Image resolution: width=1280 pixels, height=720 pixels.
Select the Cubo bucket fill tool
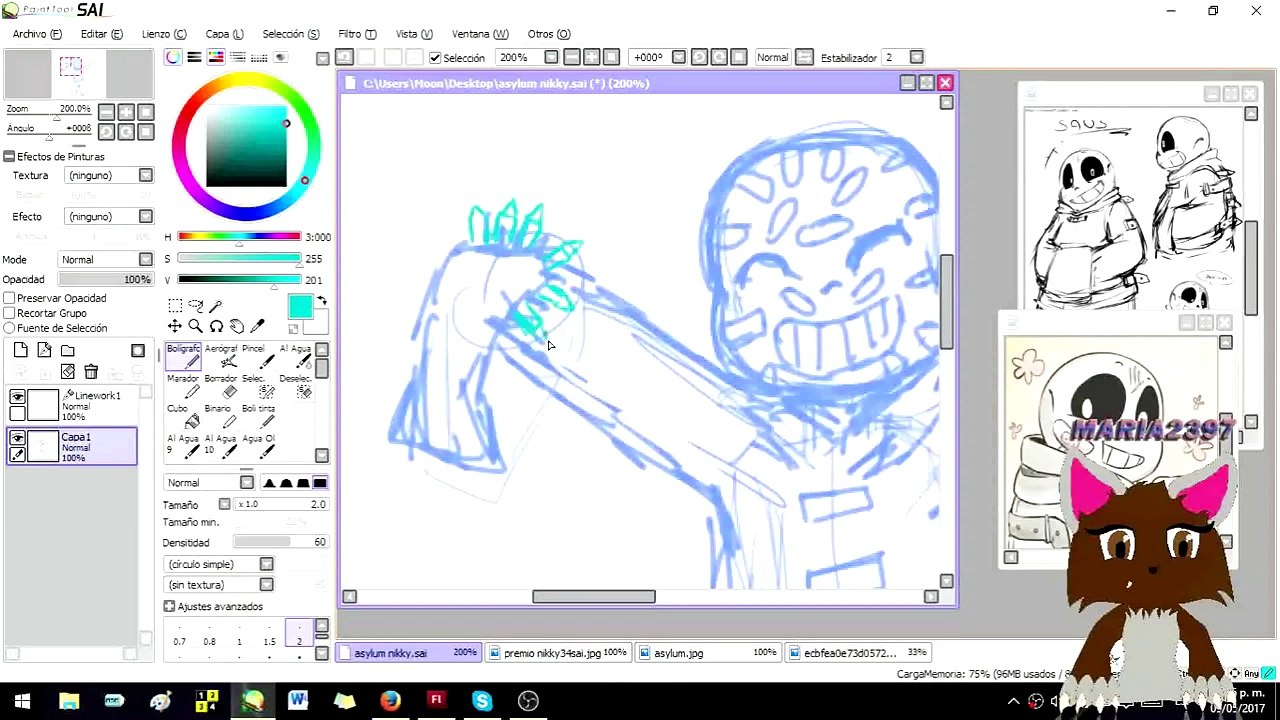[x=183, y=415]
